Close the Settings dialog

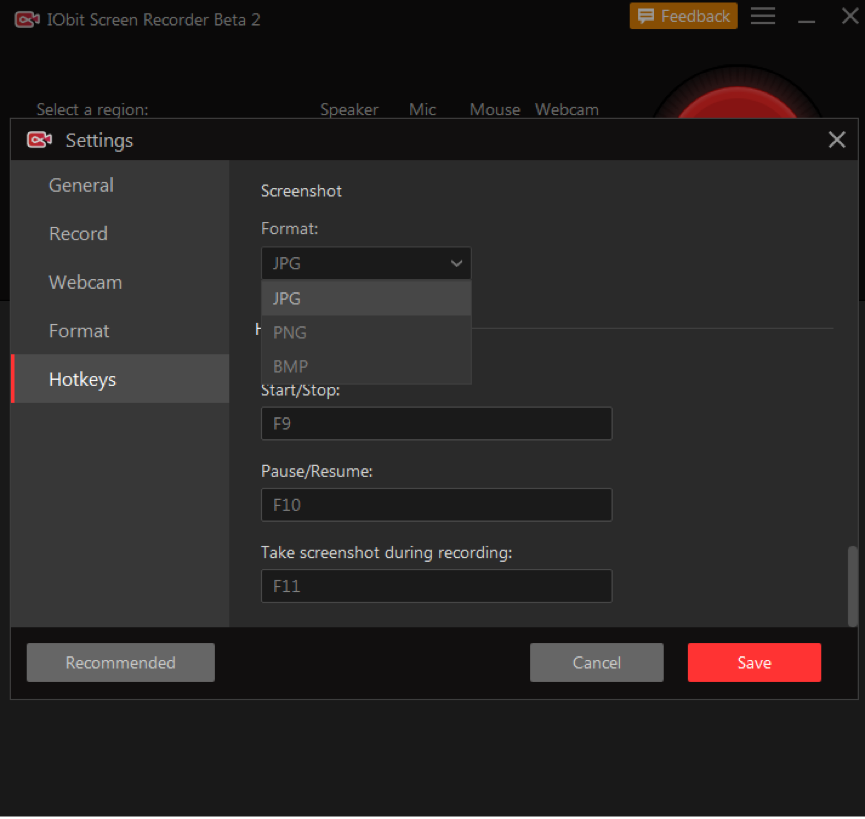pyautogui.click(x=837, y=140)
